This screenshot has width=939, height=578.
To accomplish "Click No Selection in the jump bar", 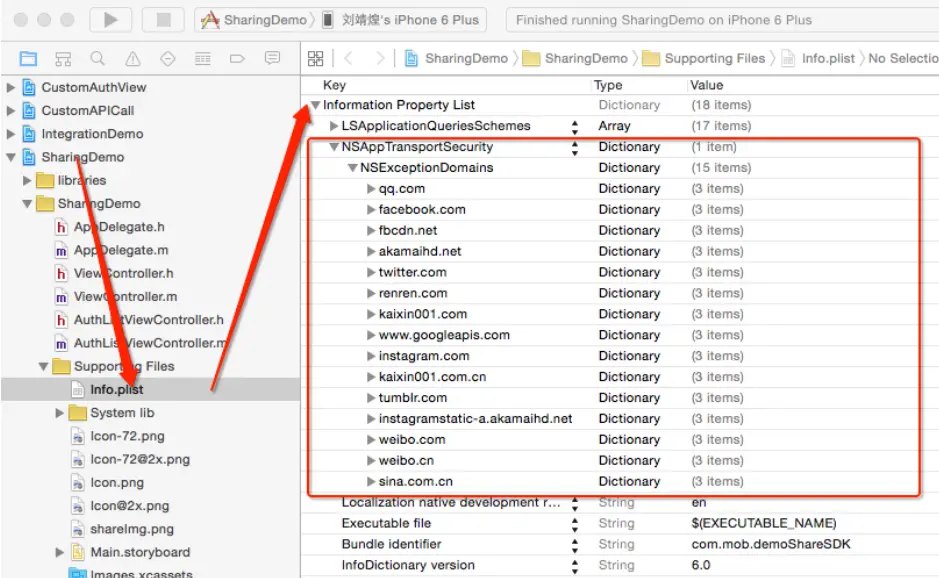I will pyautogui.click(x=903, y=58).
